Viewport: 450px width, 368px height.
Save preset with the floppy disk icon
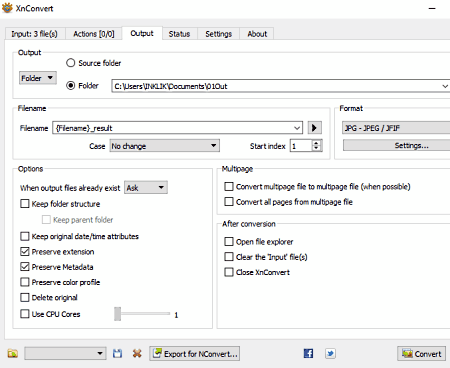pos(117,354)
